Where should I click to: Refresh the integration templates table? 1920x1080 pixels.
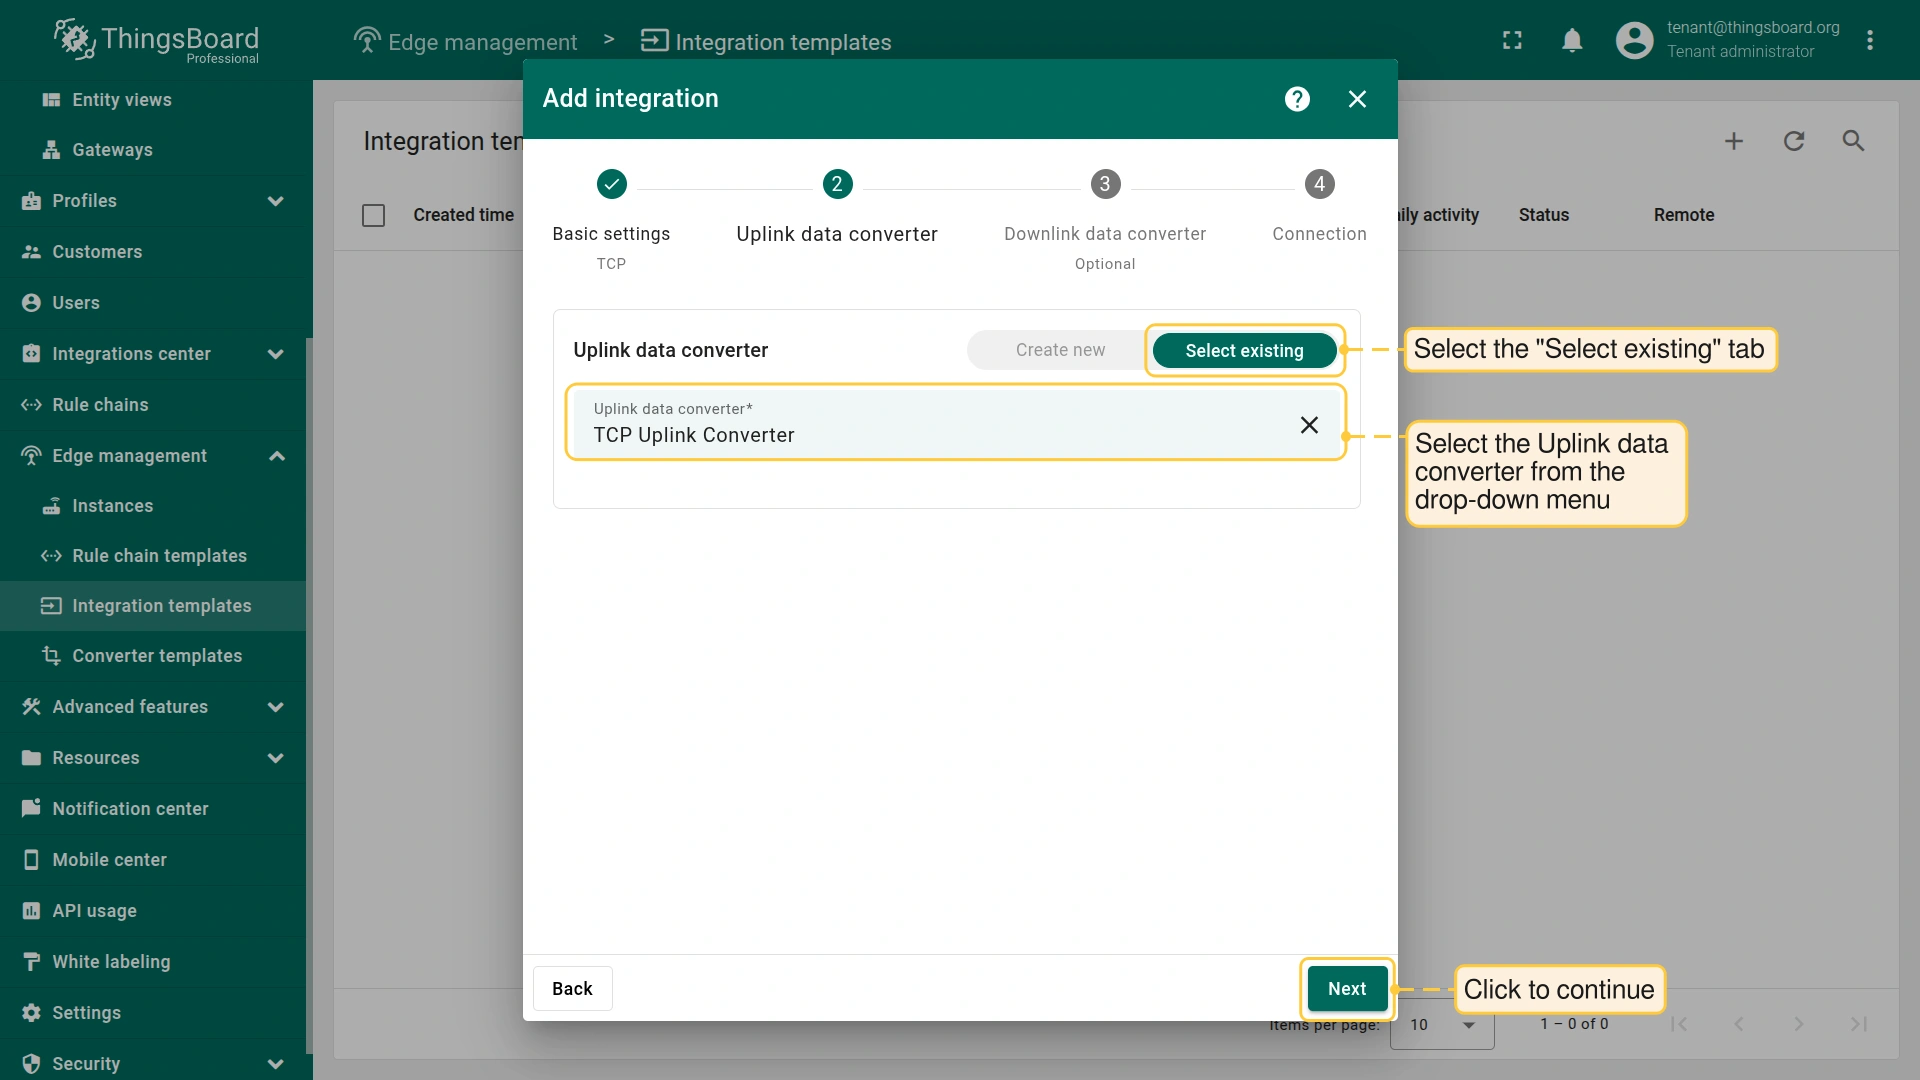tap(1794, 141)
